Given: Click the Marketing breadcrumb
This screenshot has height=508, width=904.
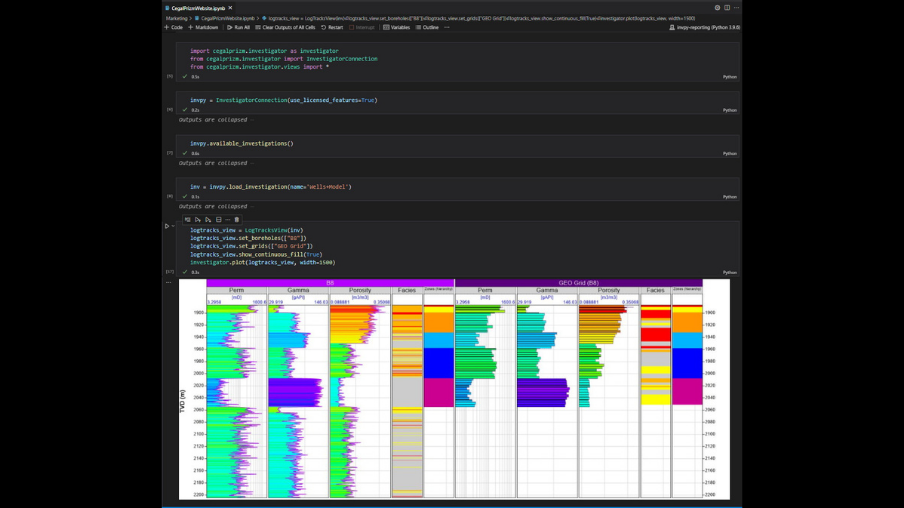Looking at the screenshot, I should tap(176, 18).
